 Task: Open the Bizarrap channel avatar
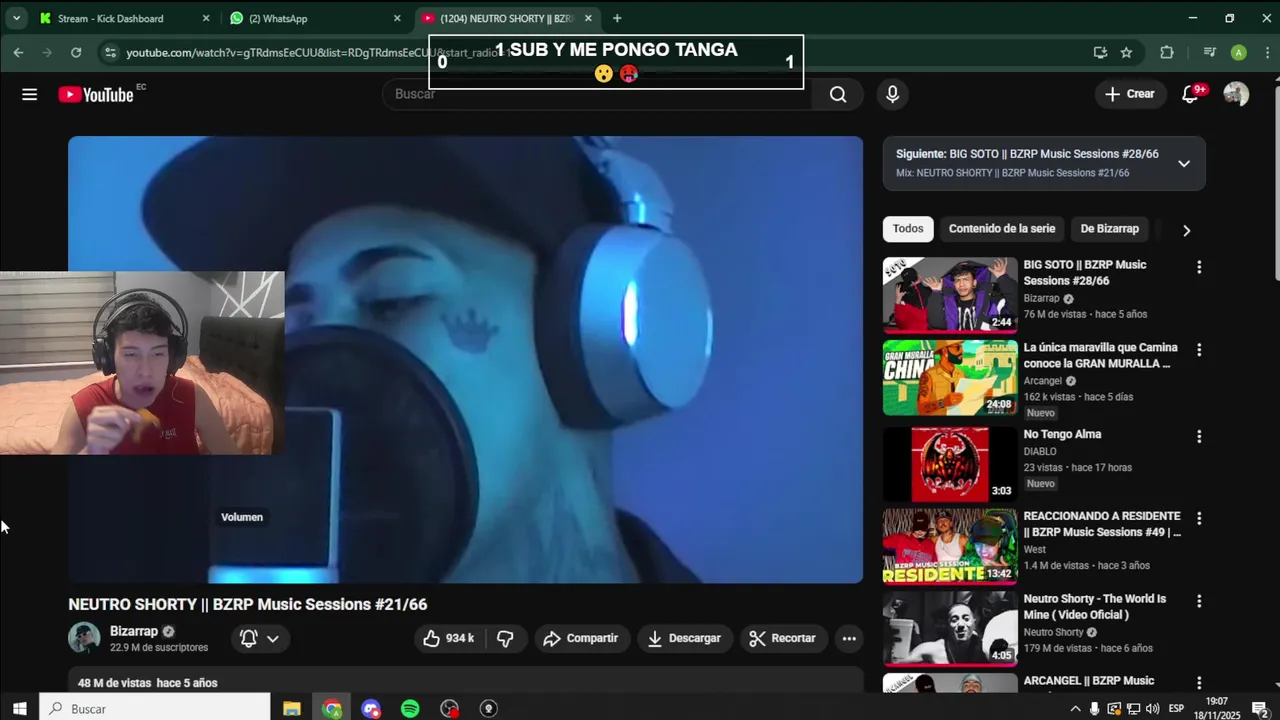click(84, 638)
